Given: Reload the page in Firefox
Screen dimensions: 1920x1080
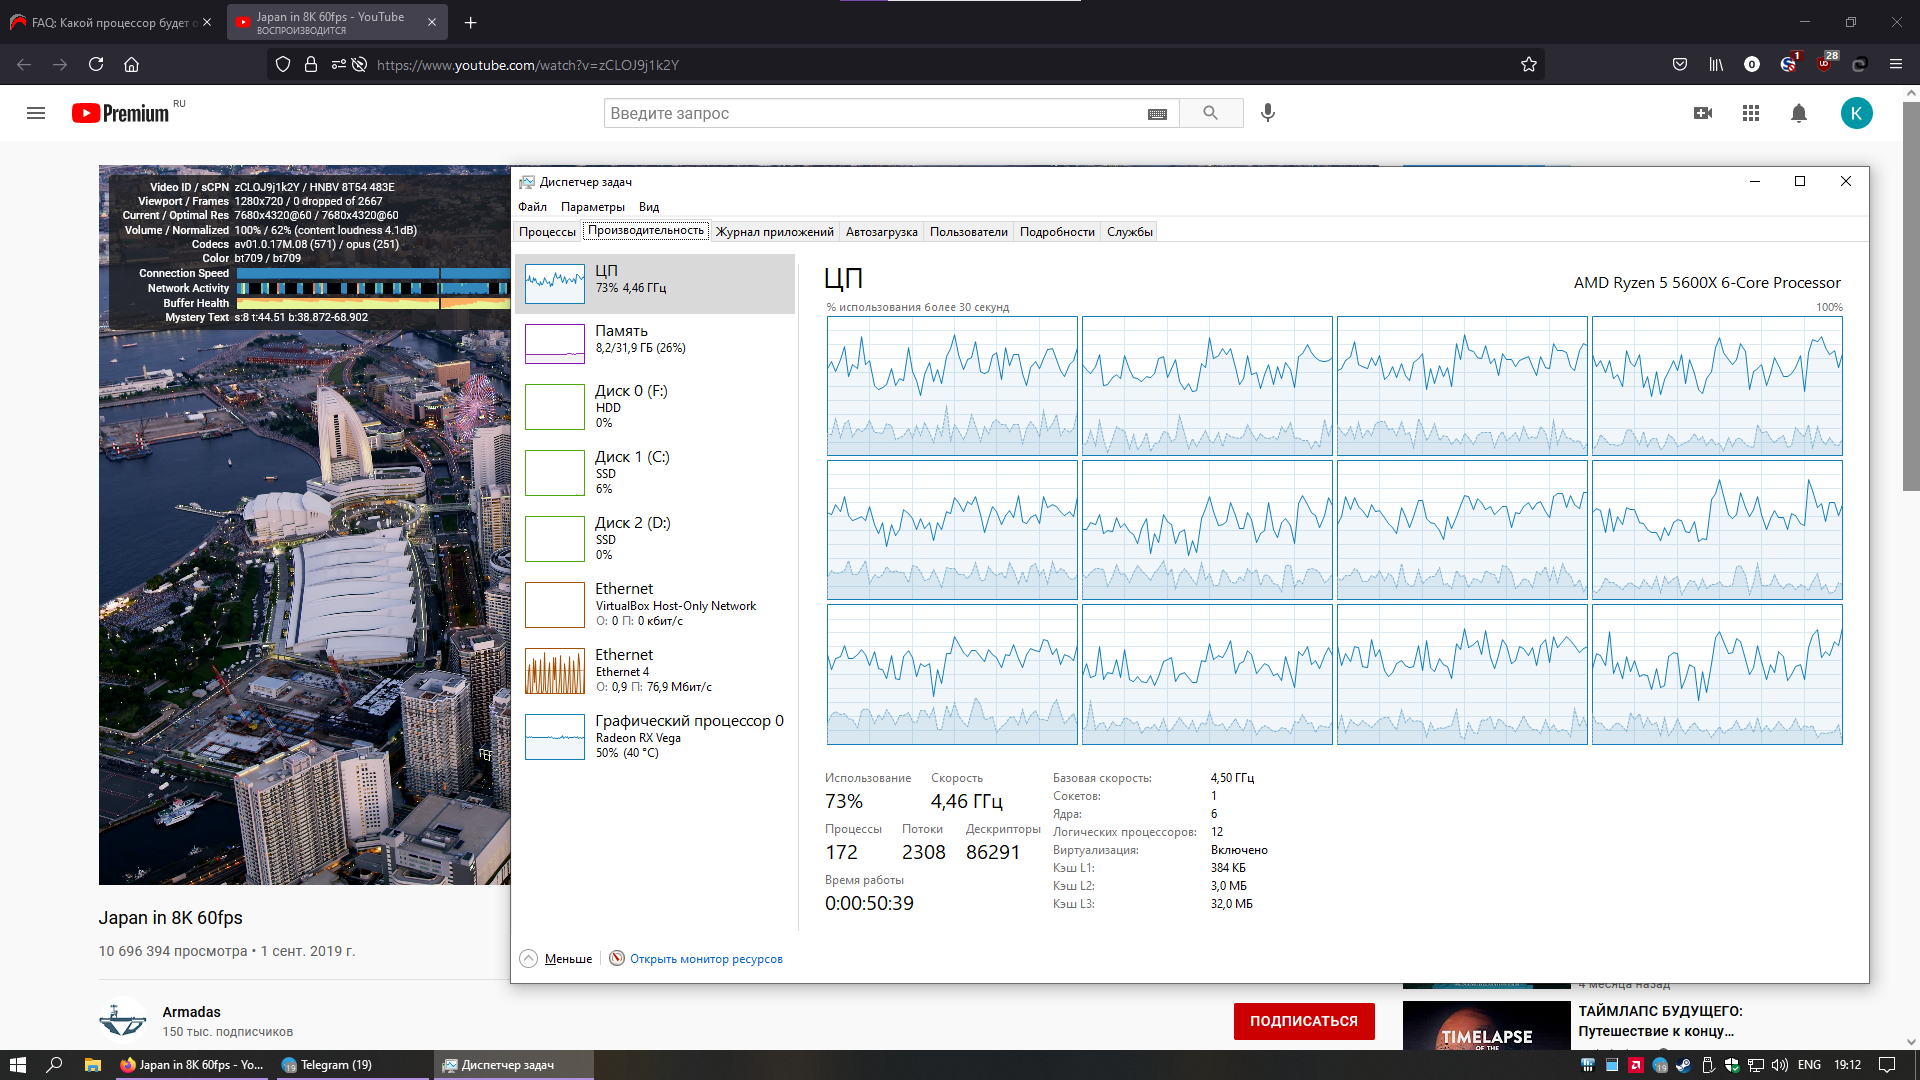Looking at the screenshot, I should pos(96,65).
